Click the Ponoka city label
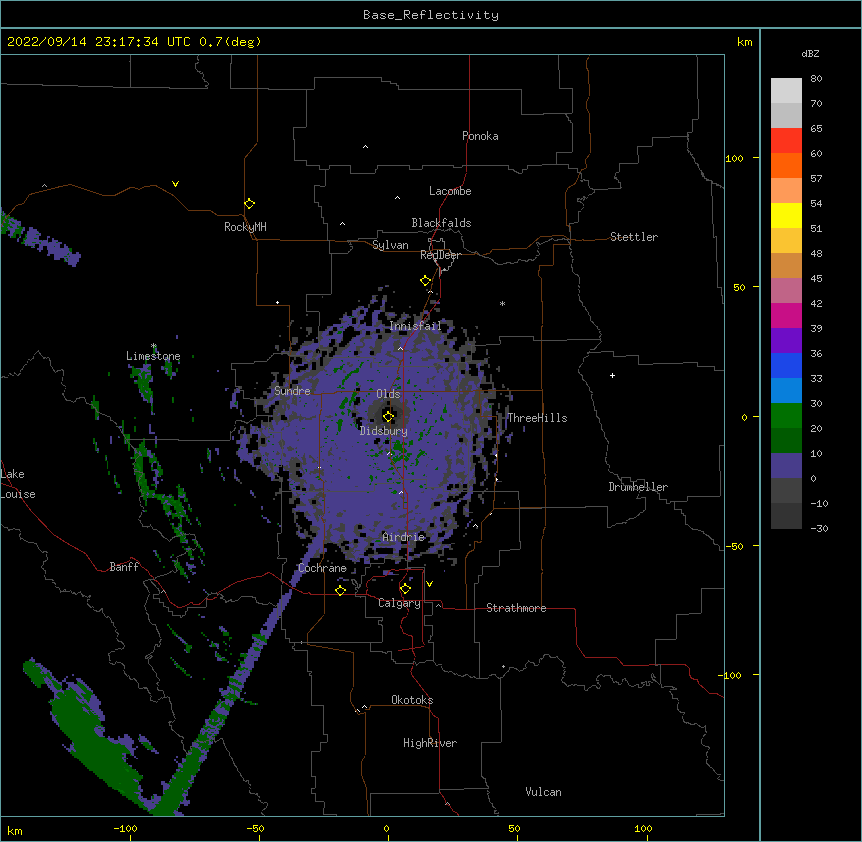The image size is (862, 842). (x=480, y=136)
